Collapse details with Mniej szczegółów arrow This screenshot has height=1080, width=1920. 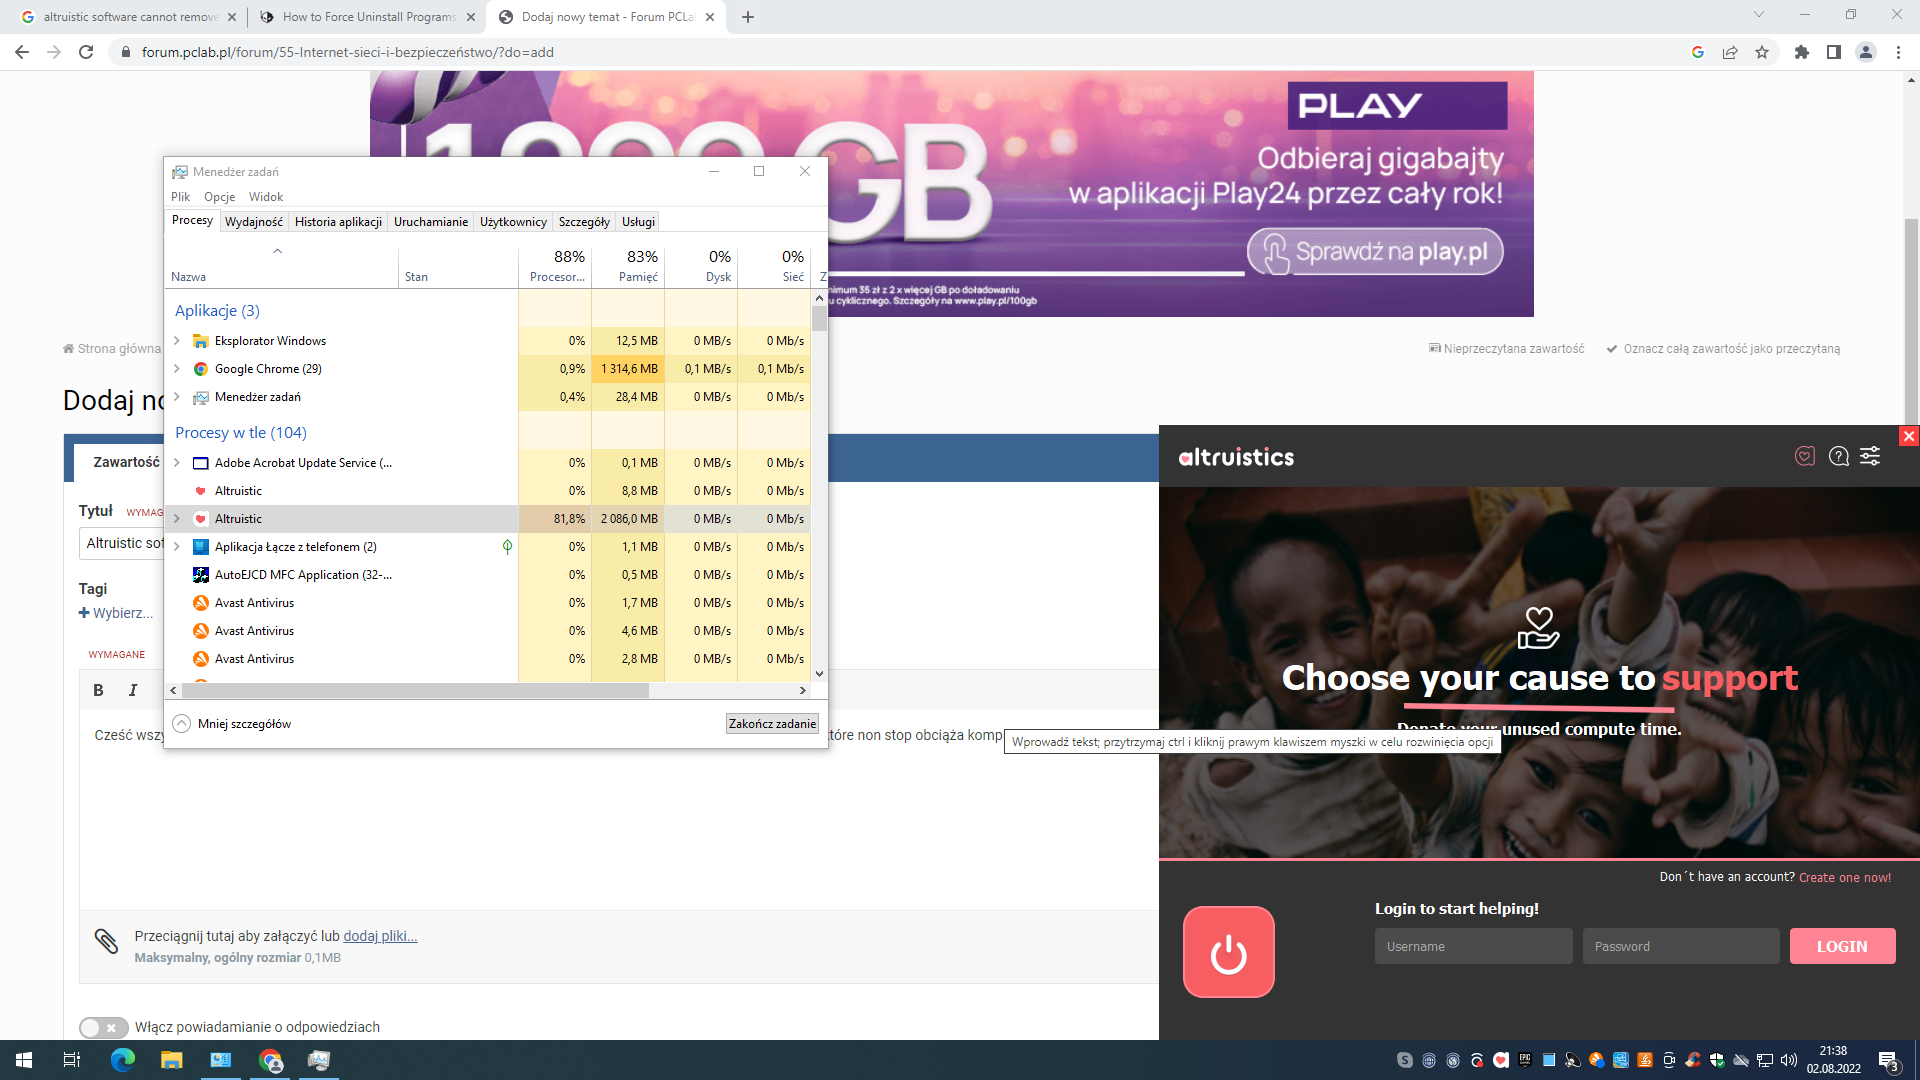181,724
